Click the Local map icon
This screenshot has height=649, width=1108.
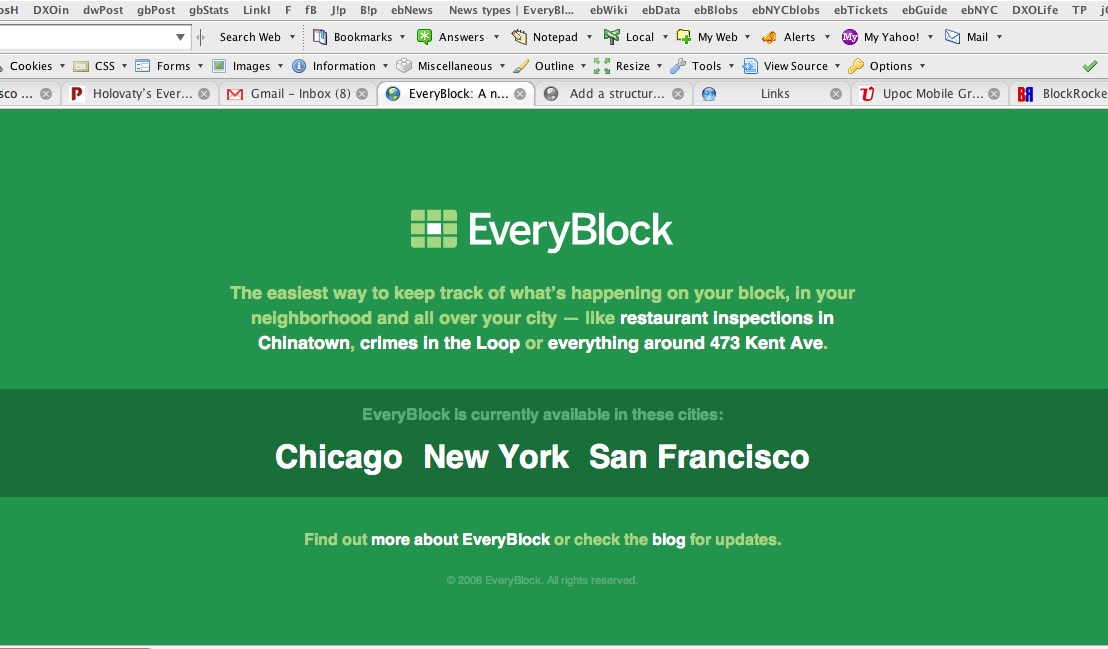(612, 37)
